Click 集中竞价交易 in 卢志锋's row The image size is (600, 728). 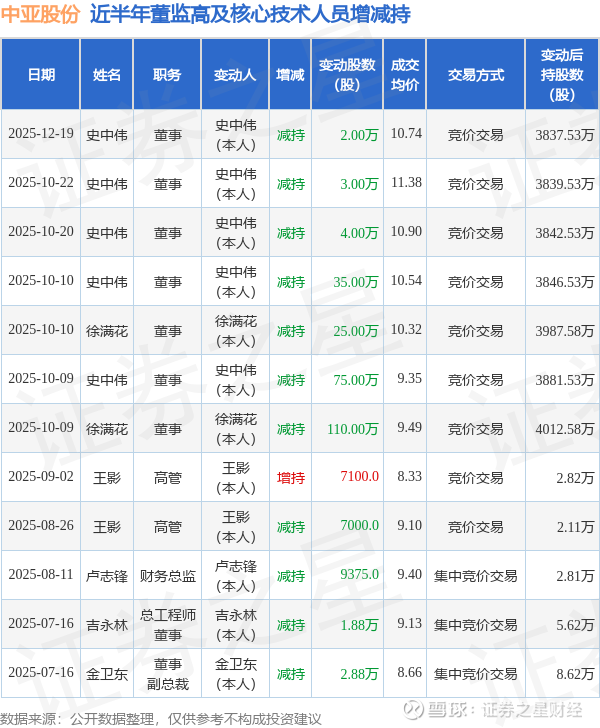click(x=476, y=576)
